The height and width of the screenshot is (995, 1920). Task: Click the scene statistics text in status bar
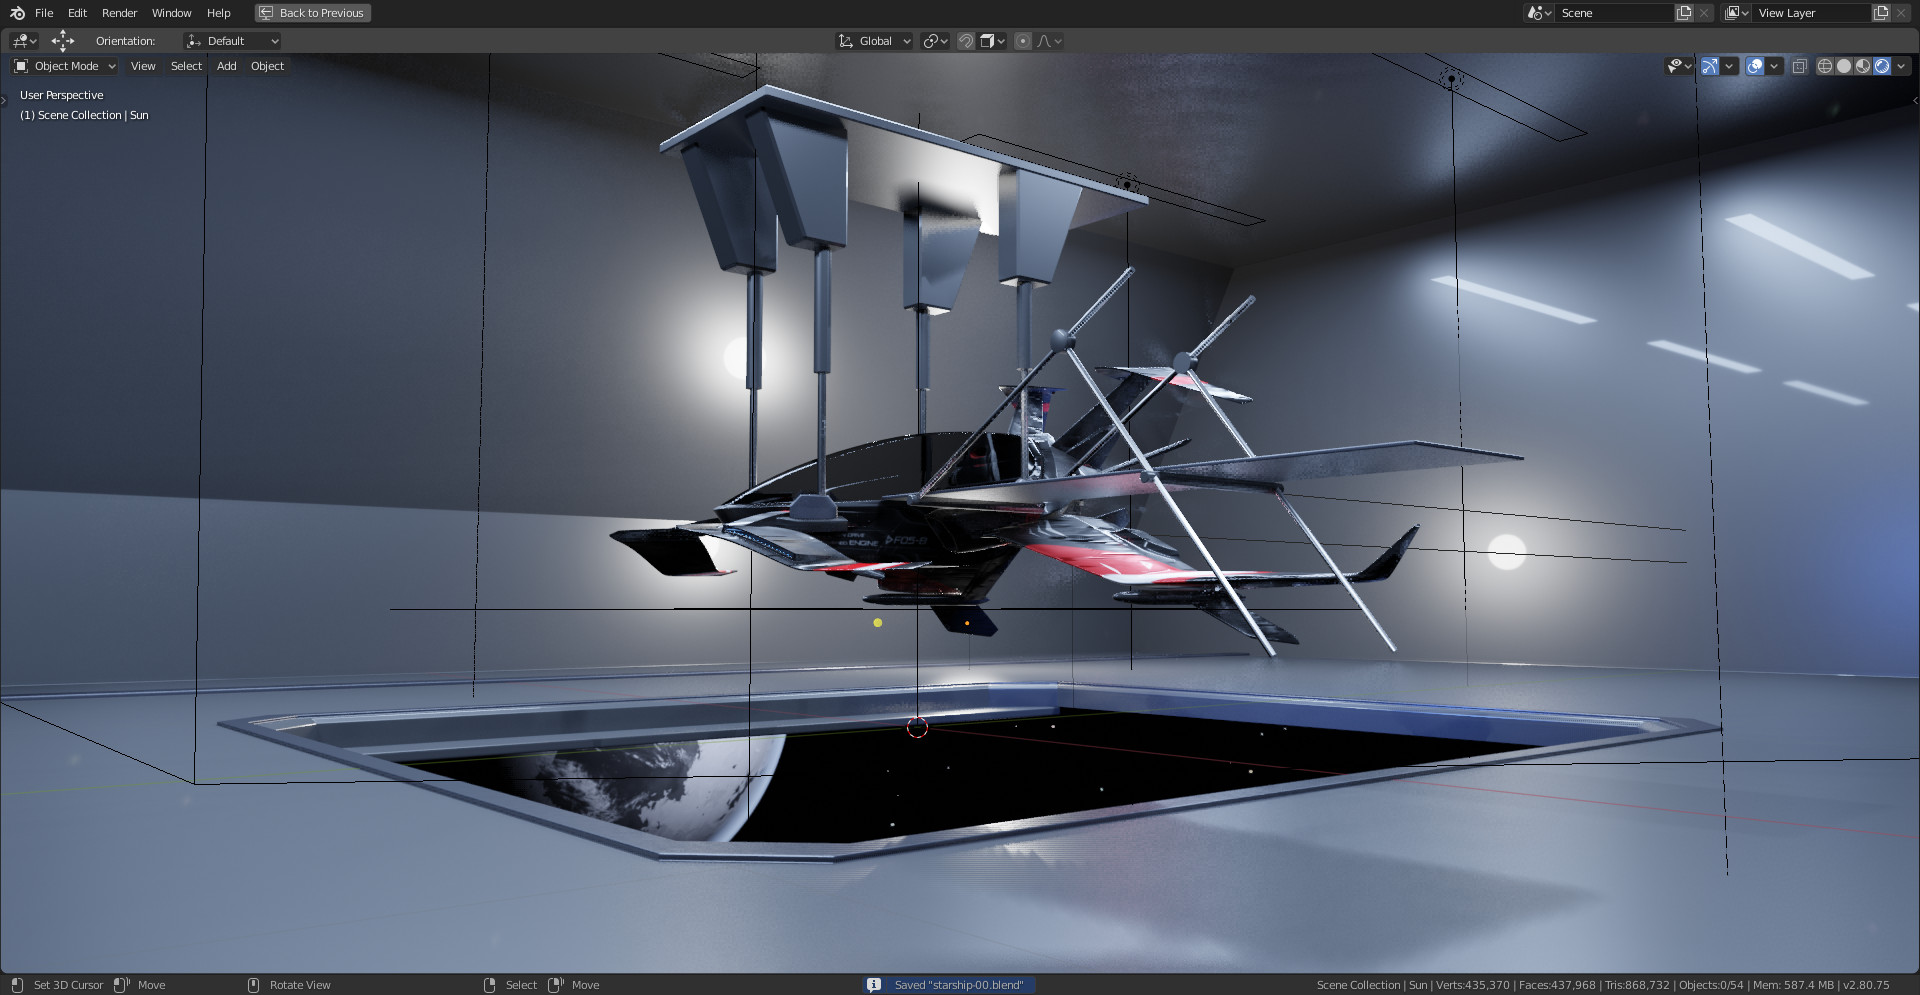coord(1603,985)
